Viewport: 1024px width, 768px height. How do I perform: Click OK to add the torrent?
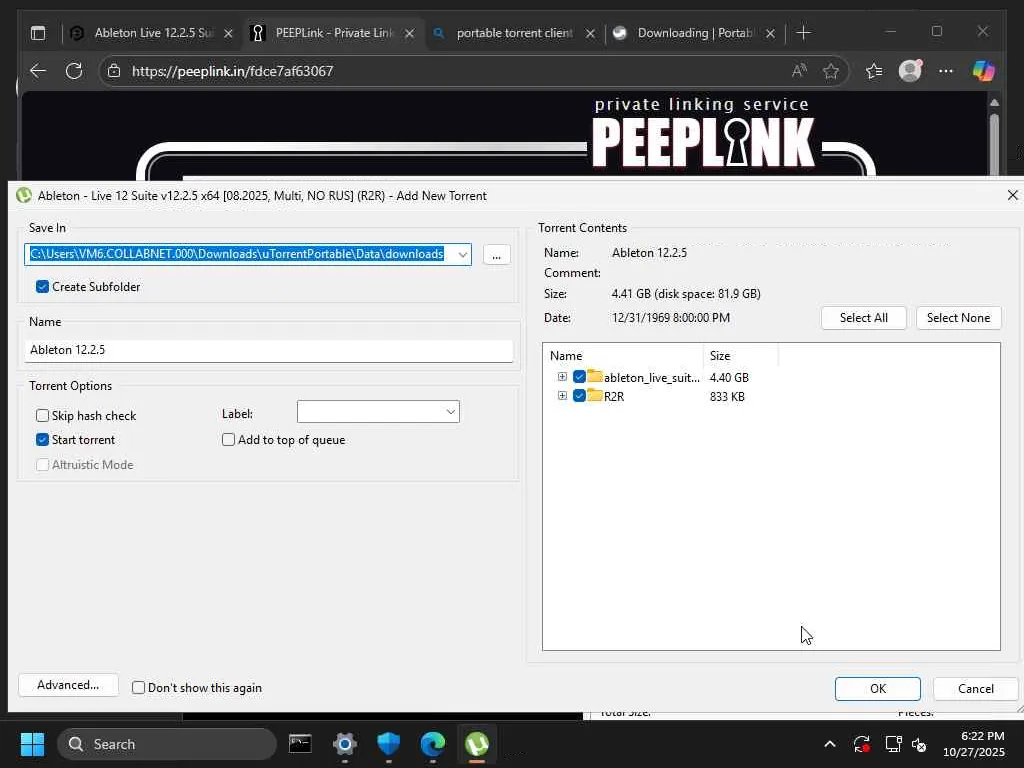(x=878, y=688)
